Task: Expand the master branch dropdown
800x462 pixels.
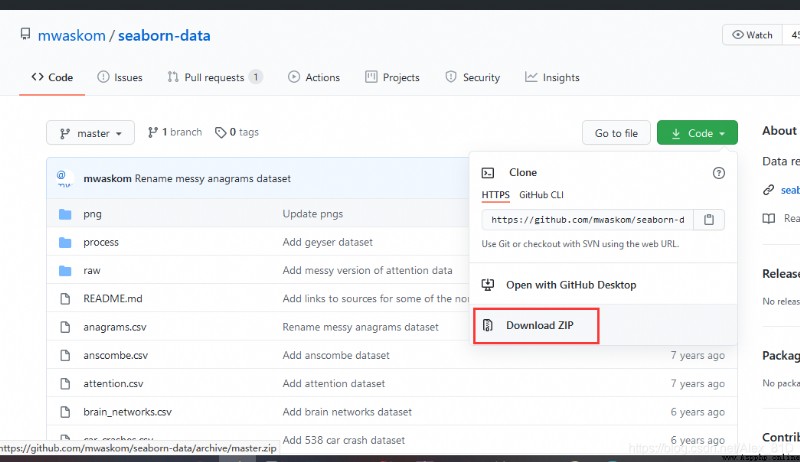Action: coord(90,133)
